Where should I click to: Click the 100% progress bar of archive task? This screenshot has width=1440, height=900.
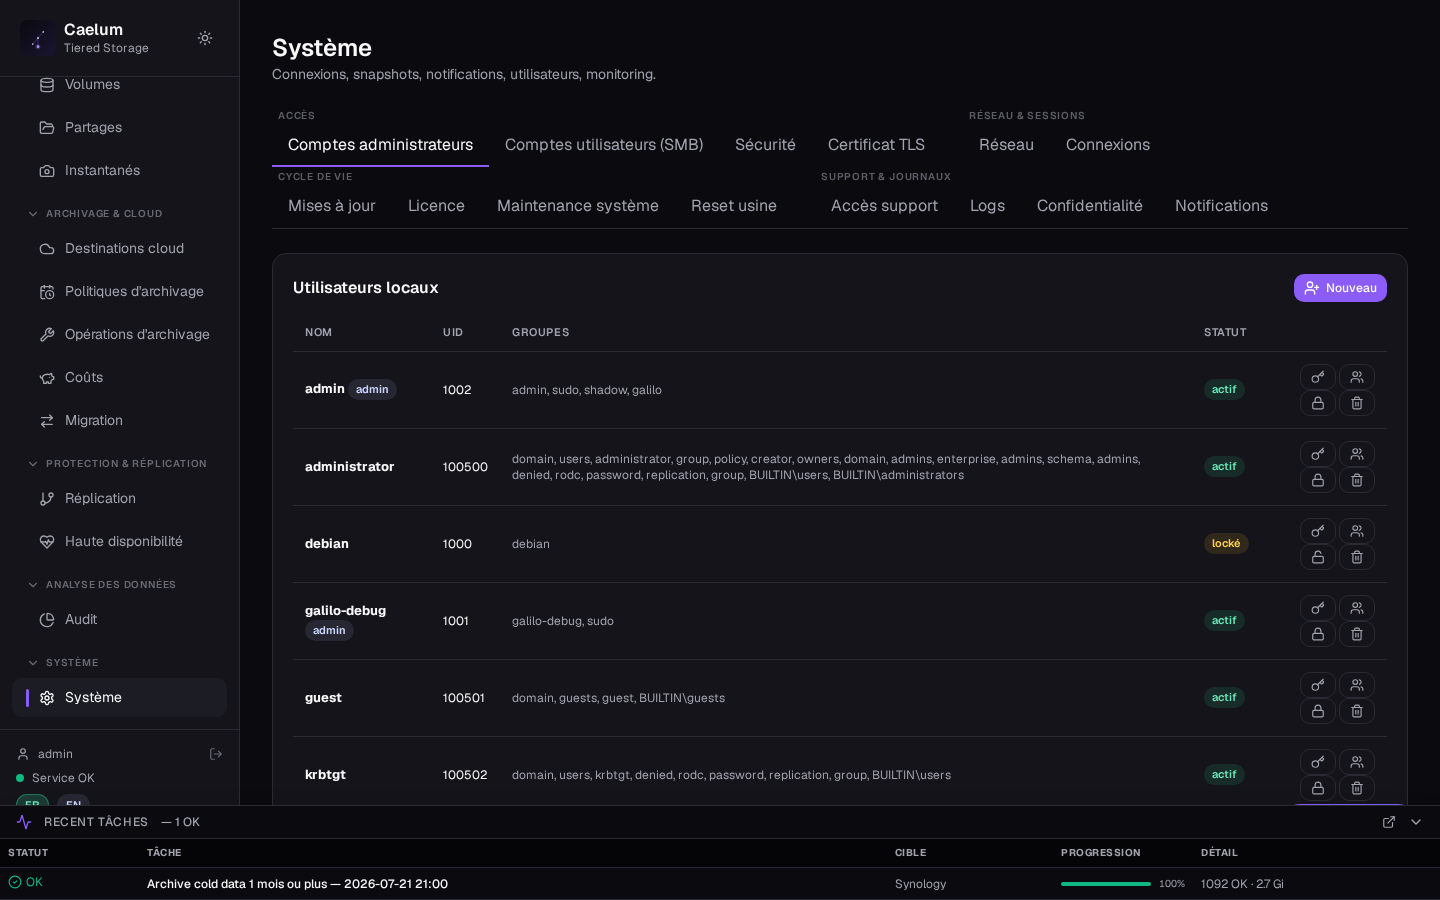pos(1106,884)
